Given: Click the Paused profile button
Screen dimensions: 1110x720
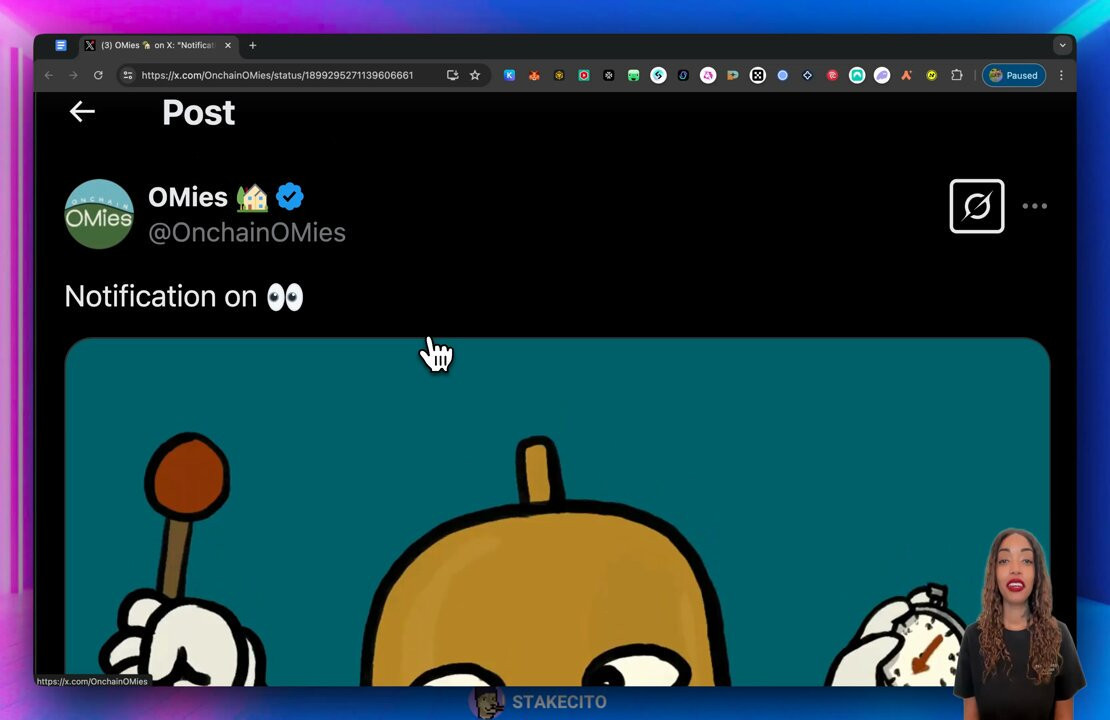Looking at the screenshot, I should 1014,75.
